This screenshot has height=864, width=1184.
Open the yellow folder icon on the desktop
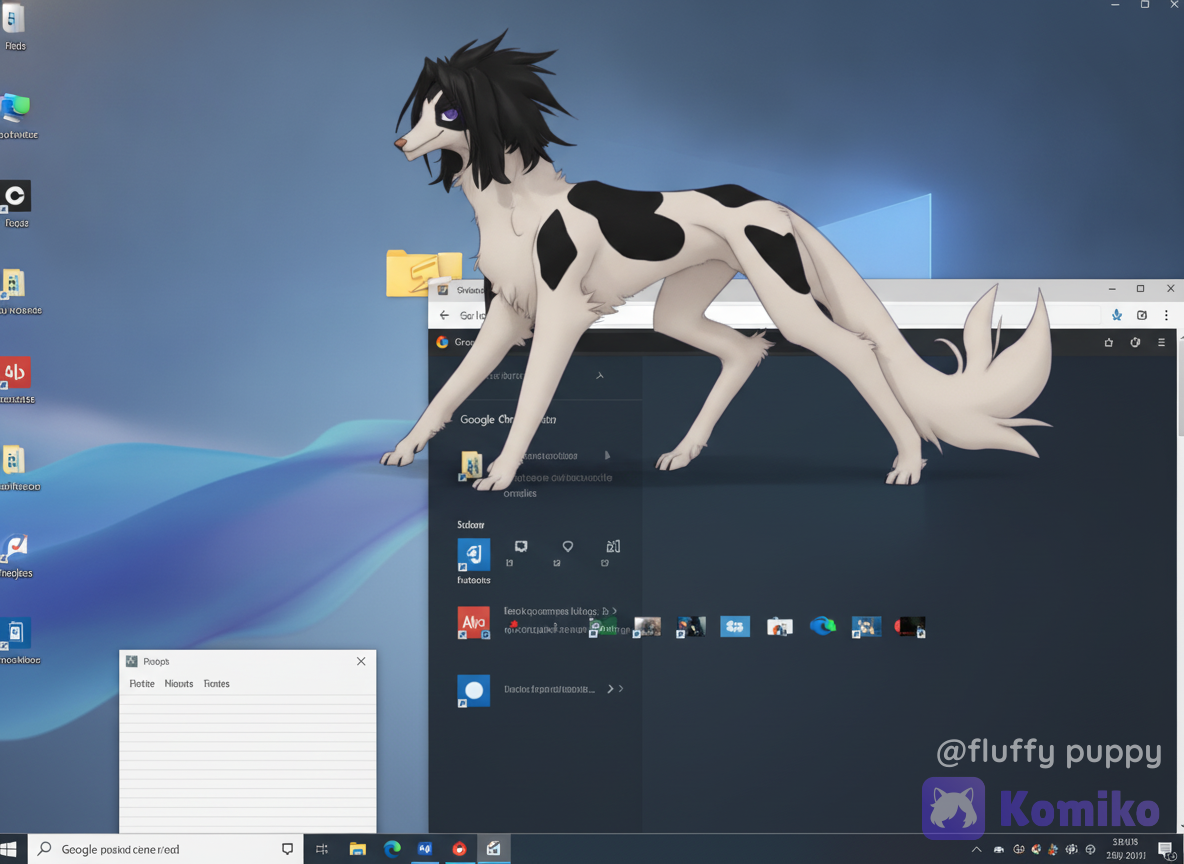click(x=423, y=272)
